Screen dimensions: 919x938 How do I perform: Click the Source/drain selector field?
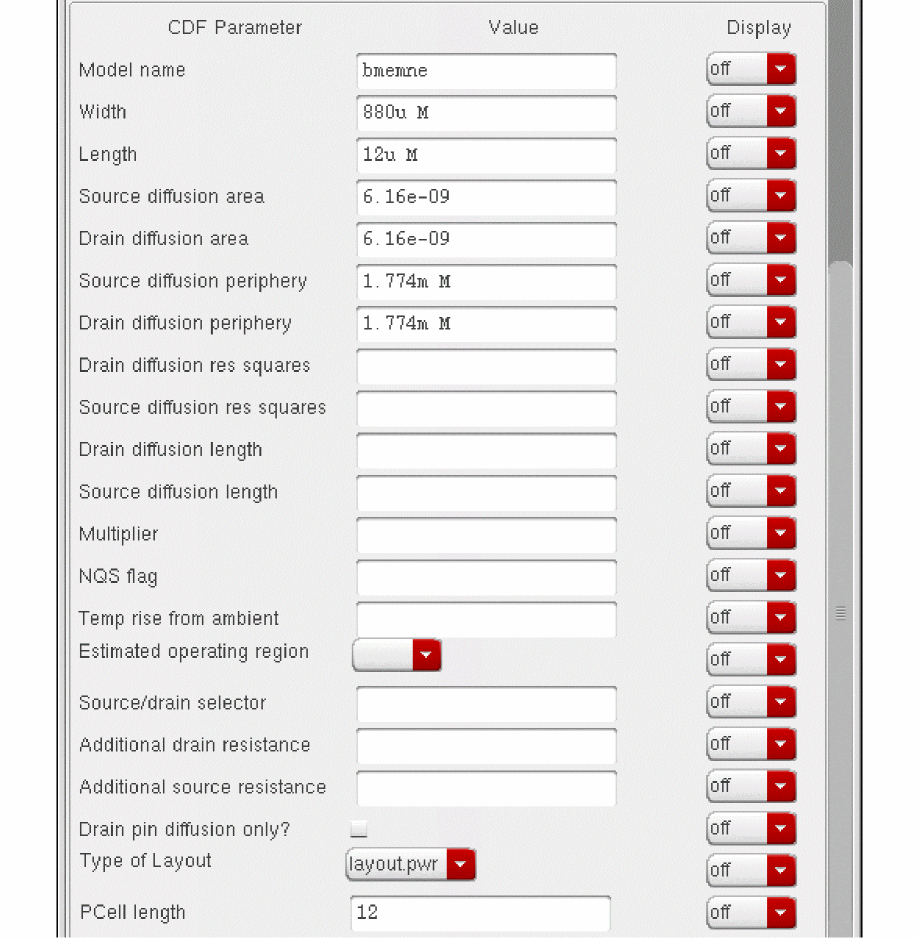tap(486, 704)
